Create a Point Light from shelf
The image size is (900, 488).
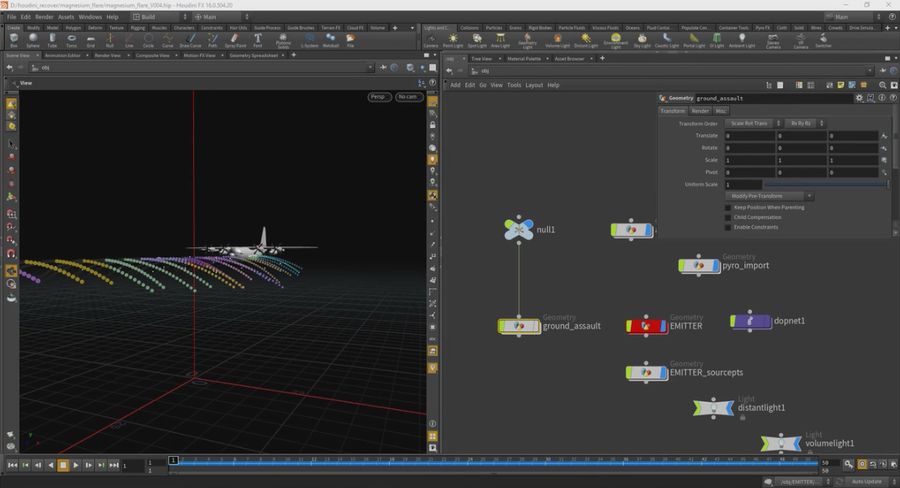point(453,40)
